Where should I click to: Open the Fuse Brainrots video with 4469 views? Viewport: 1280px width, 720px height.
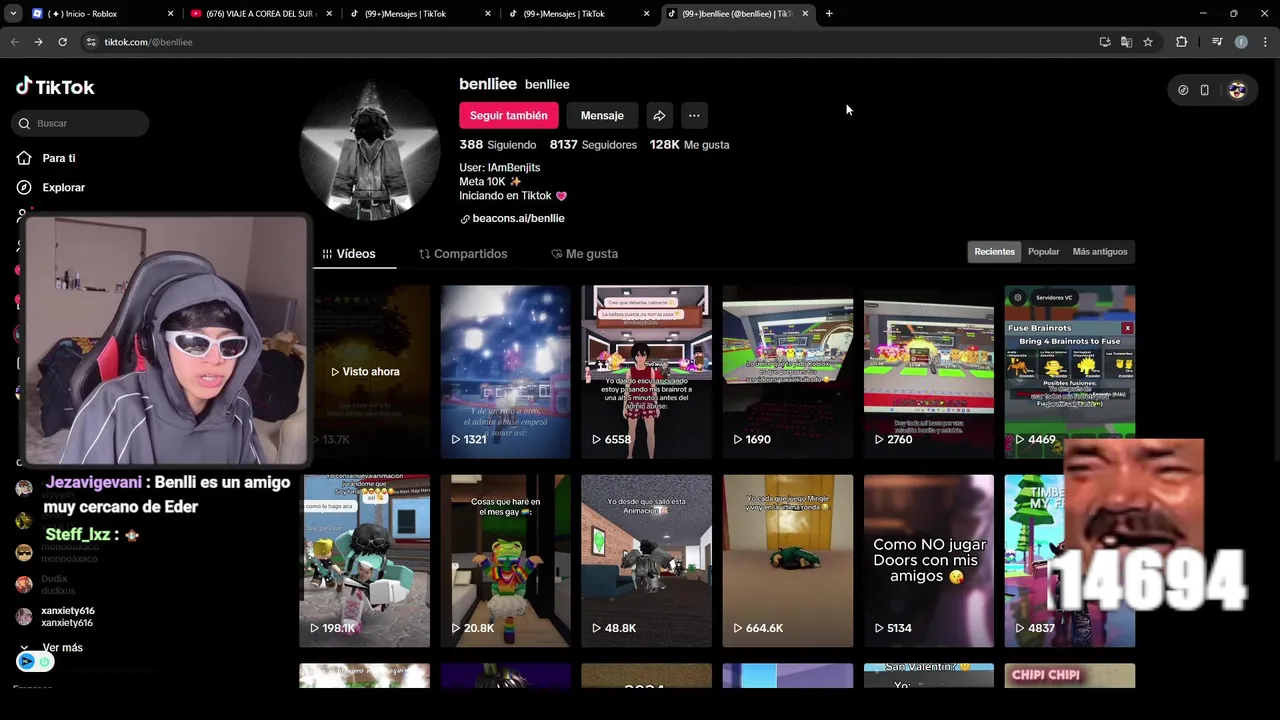coord(1069,372)
